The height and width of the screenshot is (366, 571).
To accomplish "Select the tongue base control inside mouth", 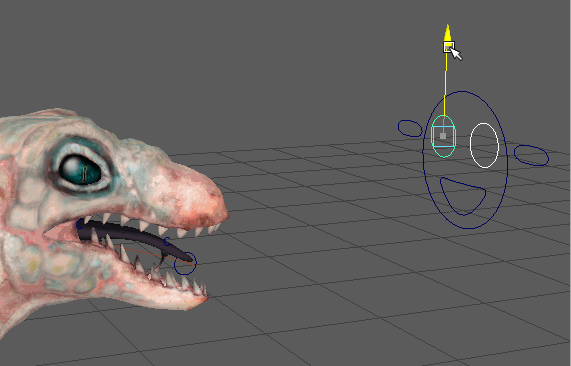I will [x=80, y=224].
